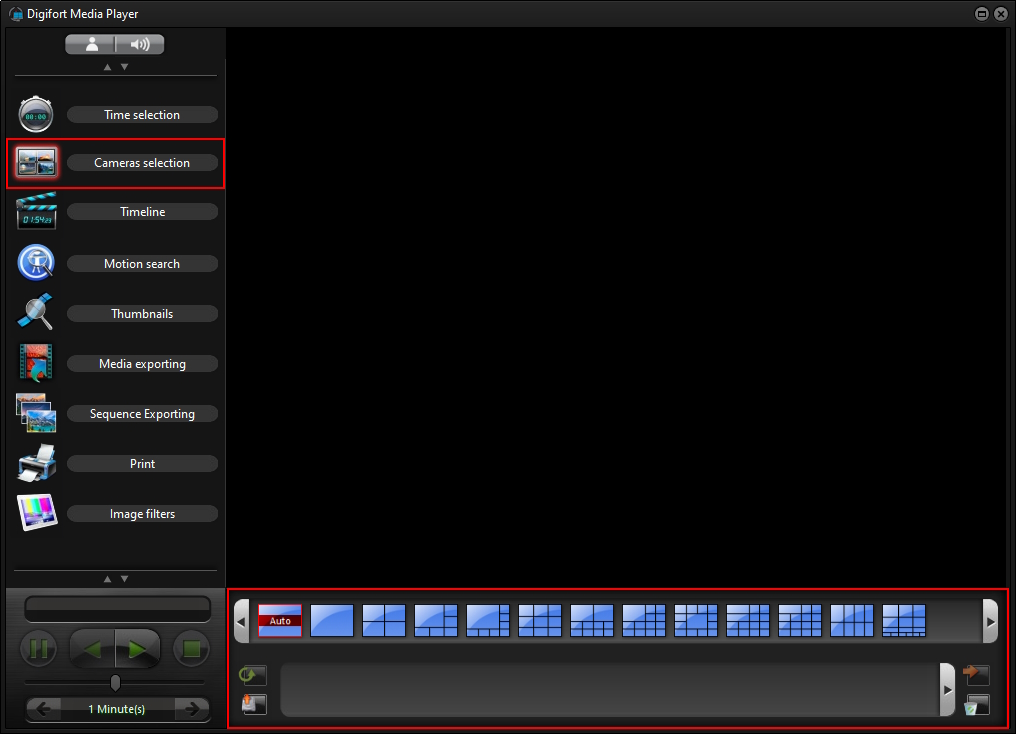Open the Timeline panel

tap(142, 212)
